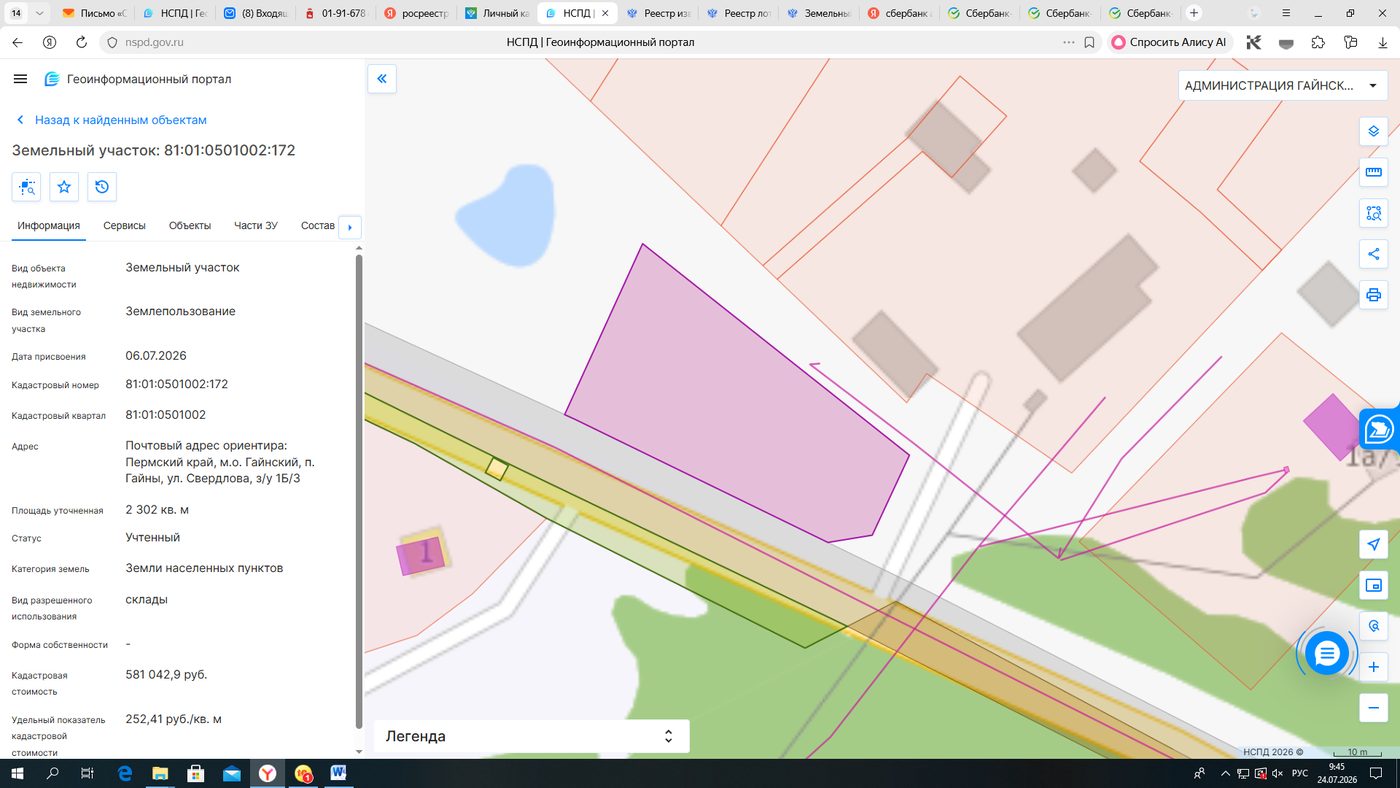The image size is (1400, 788).
Task: Add parcel to favorites star icon
Action: tap(64, 187)
